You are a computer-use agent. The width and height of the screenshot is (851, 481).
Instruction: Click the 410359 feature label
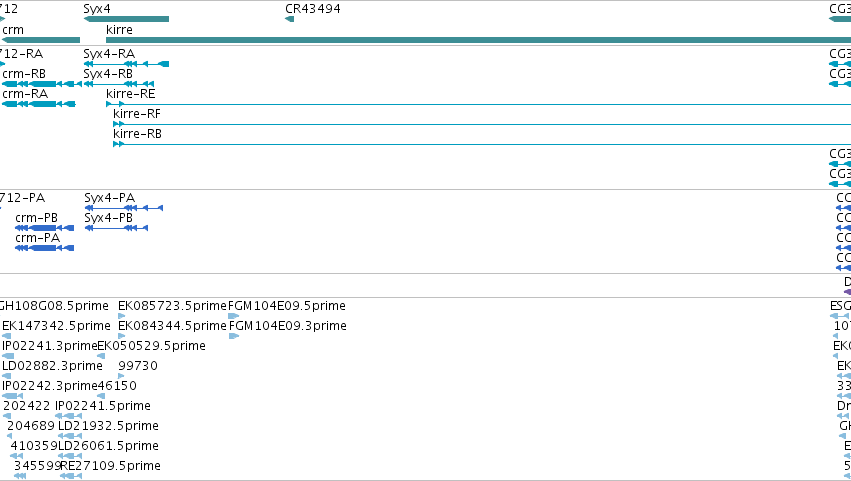point(34,446)
